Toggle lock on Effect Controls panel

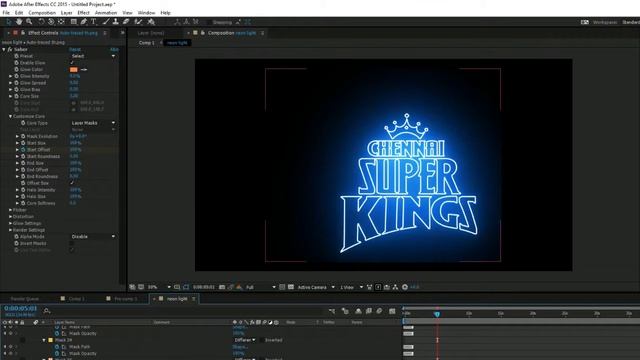(x=23, y=33)
